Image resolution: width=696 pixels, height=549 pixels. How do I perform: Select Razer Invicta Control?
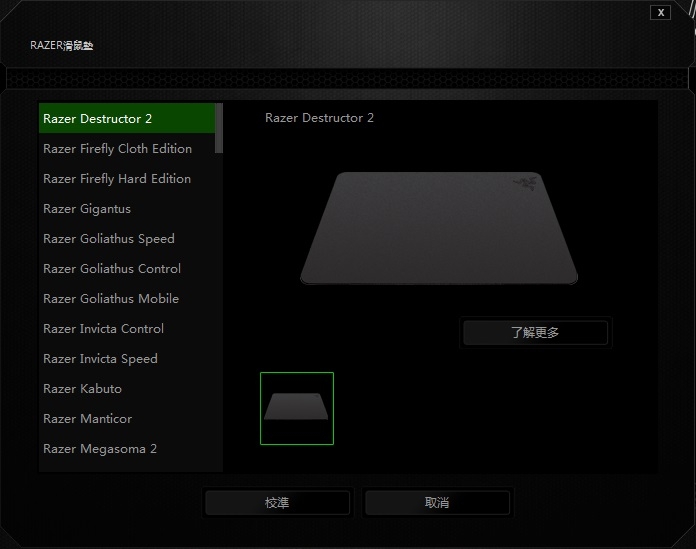pyautogui.click(x=127, y=328)
